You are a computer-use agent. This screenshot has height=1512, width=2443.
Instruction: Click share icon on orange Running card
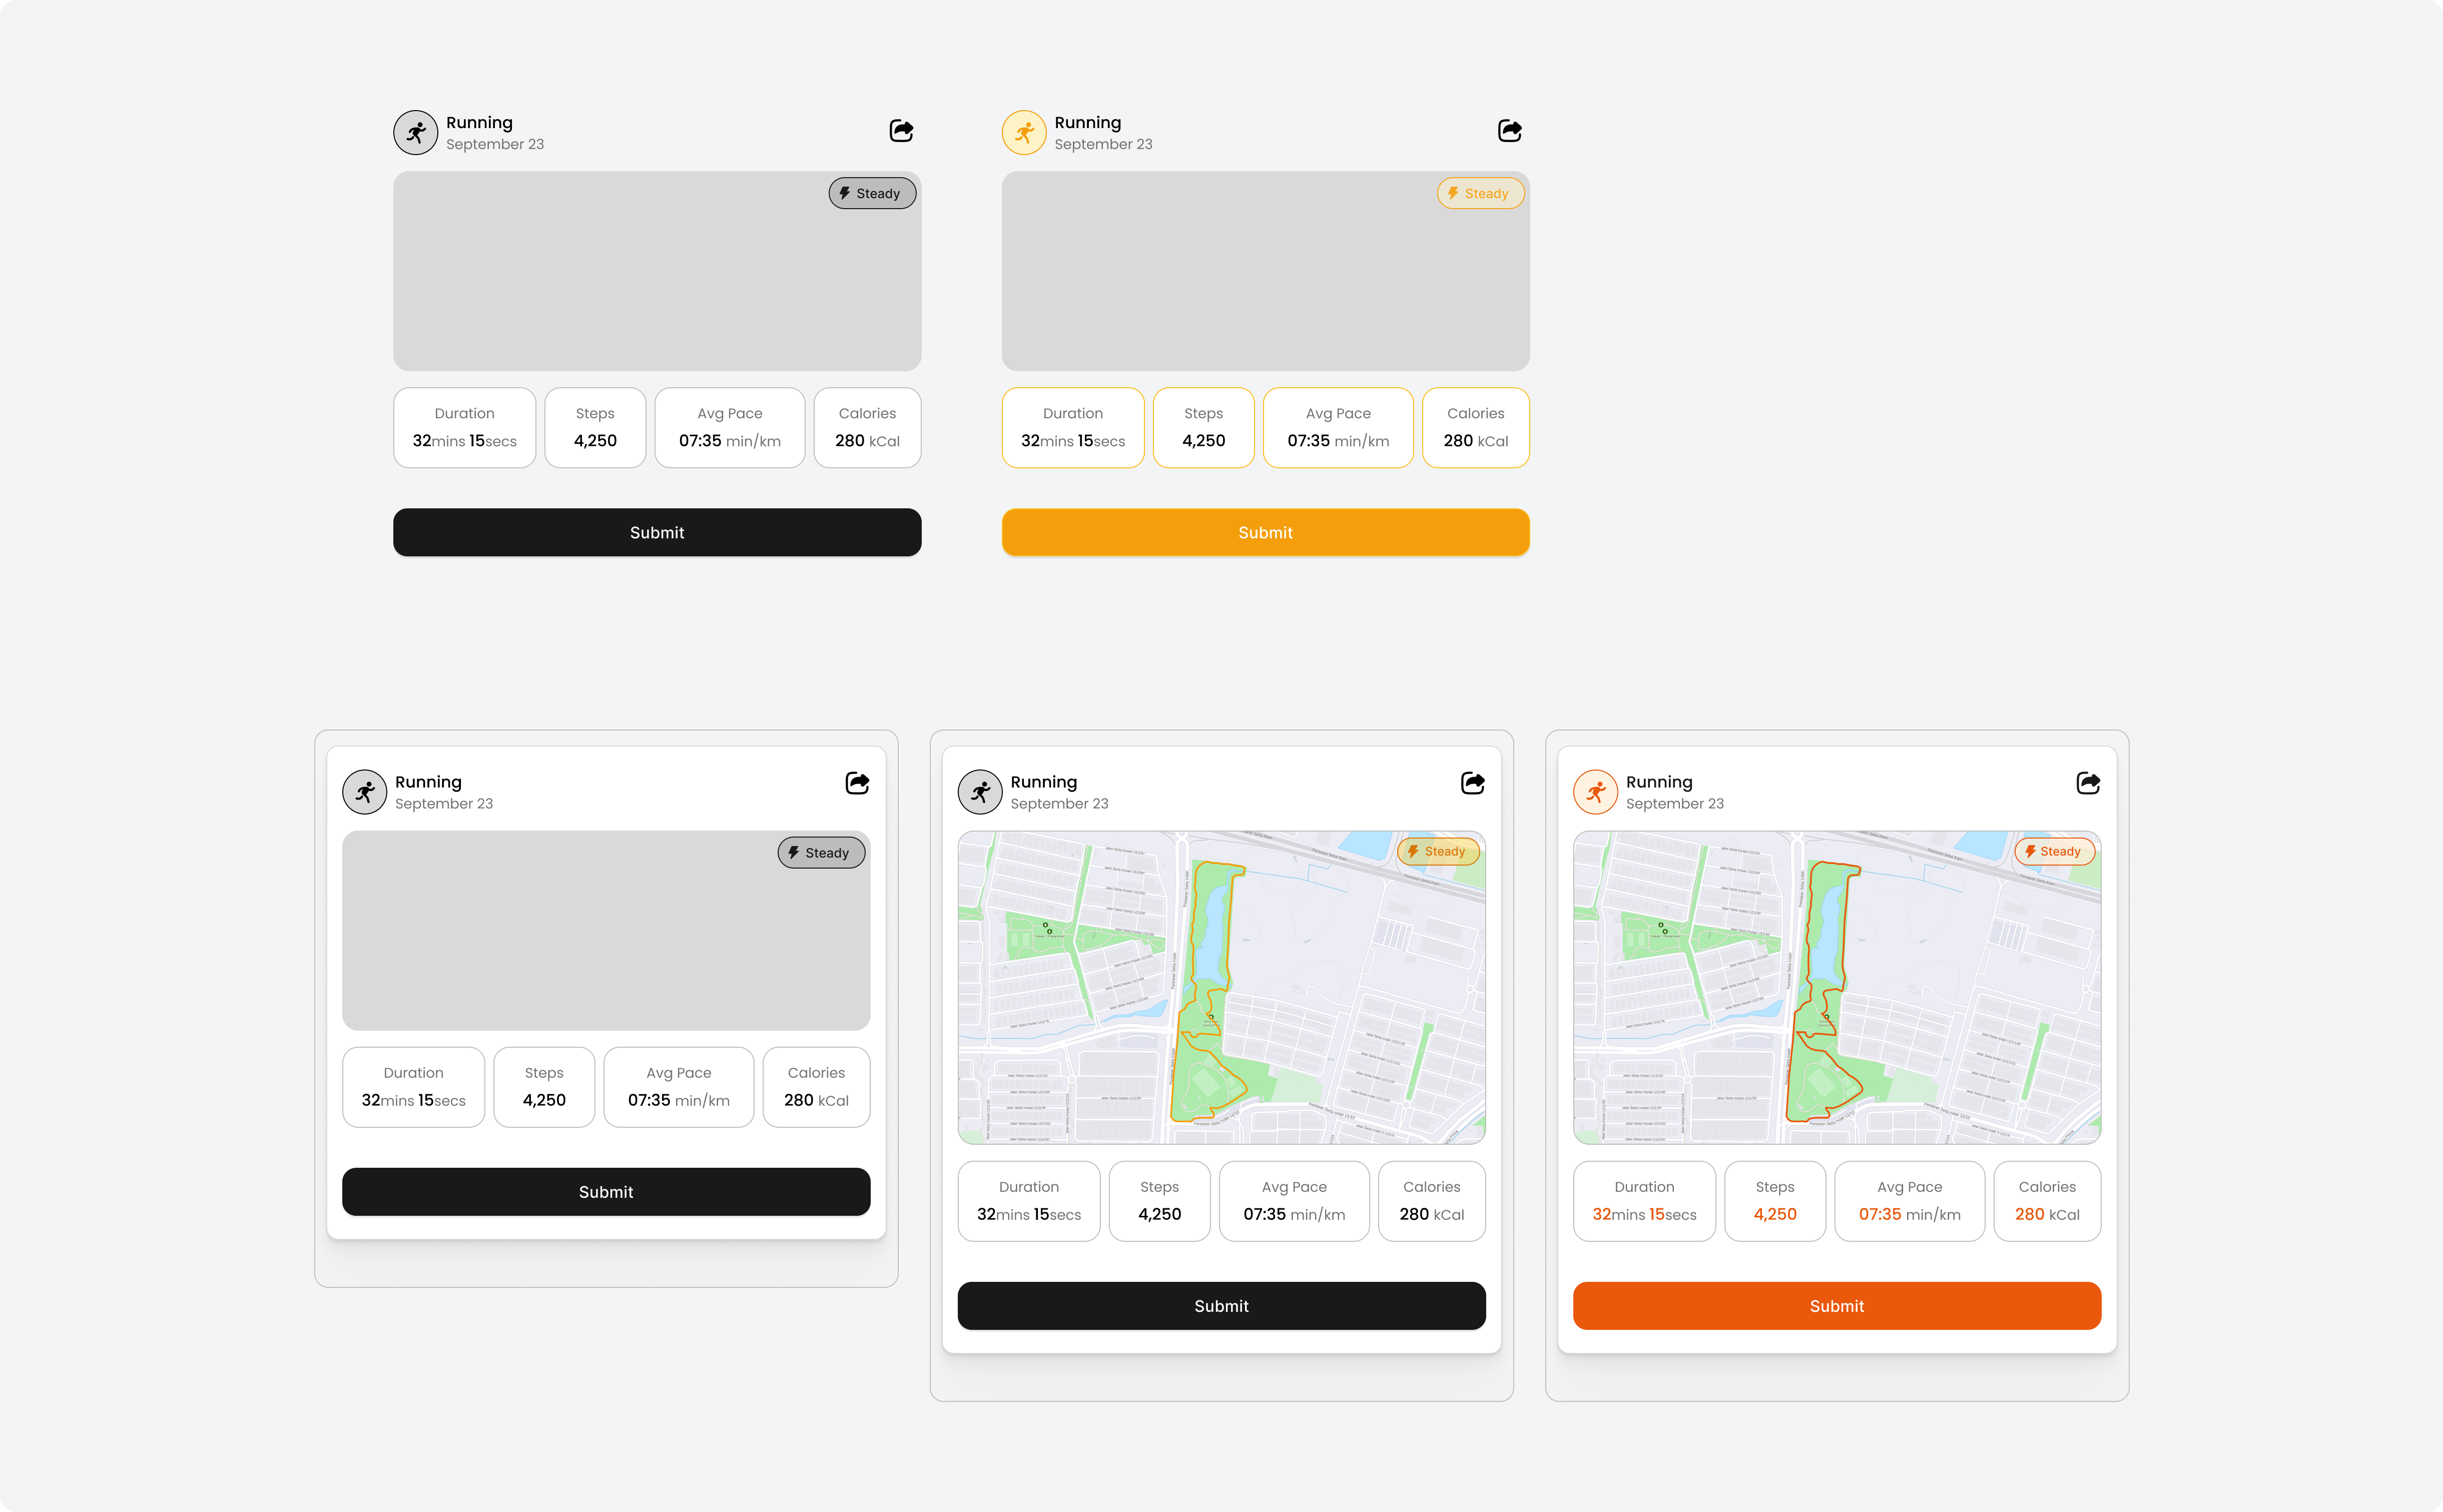tap(2088, 783)
